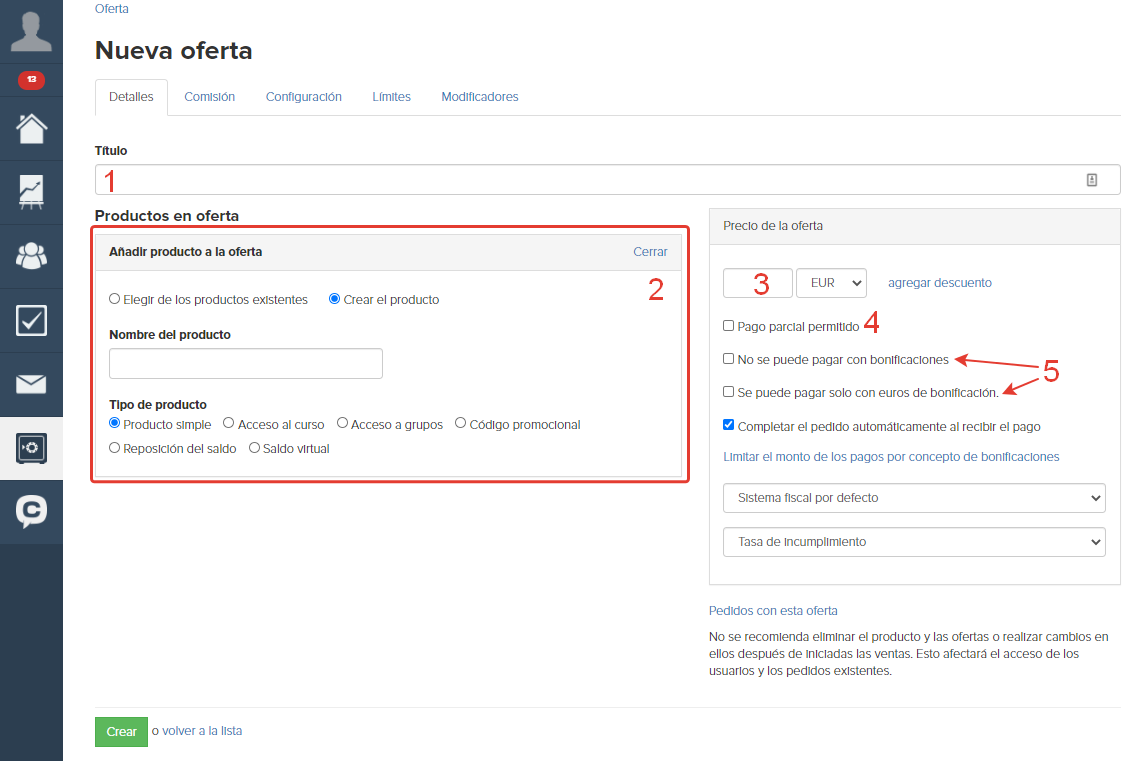Image resolution: width=1138 pixels, height=761 pixels.
Task: Enable 'Pago parcial permitido' checkbox
Action: pos(729,326)
